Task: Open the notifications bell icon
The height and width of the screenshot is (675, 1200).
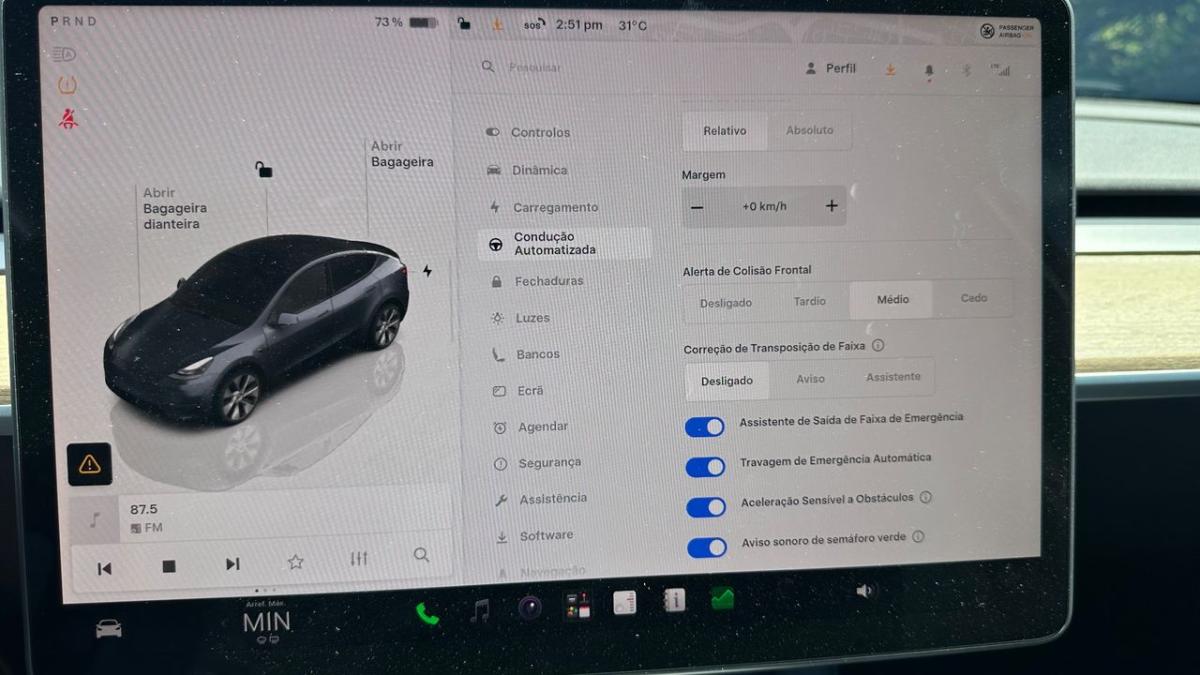Action: [929, 71]
